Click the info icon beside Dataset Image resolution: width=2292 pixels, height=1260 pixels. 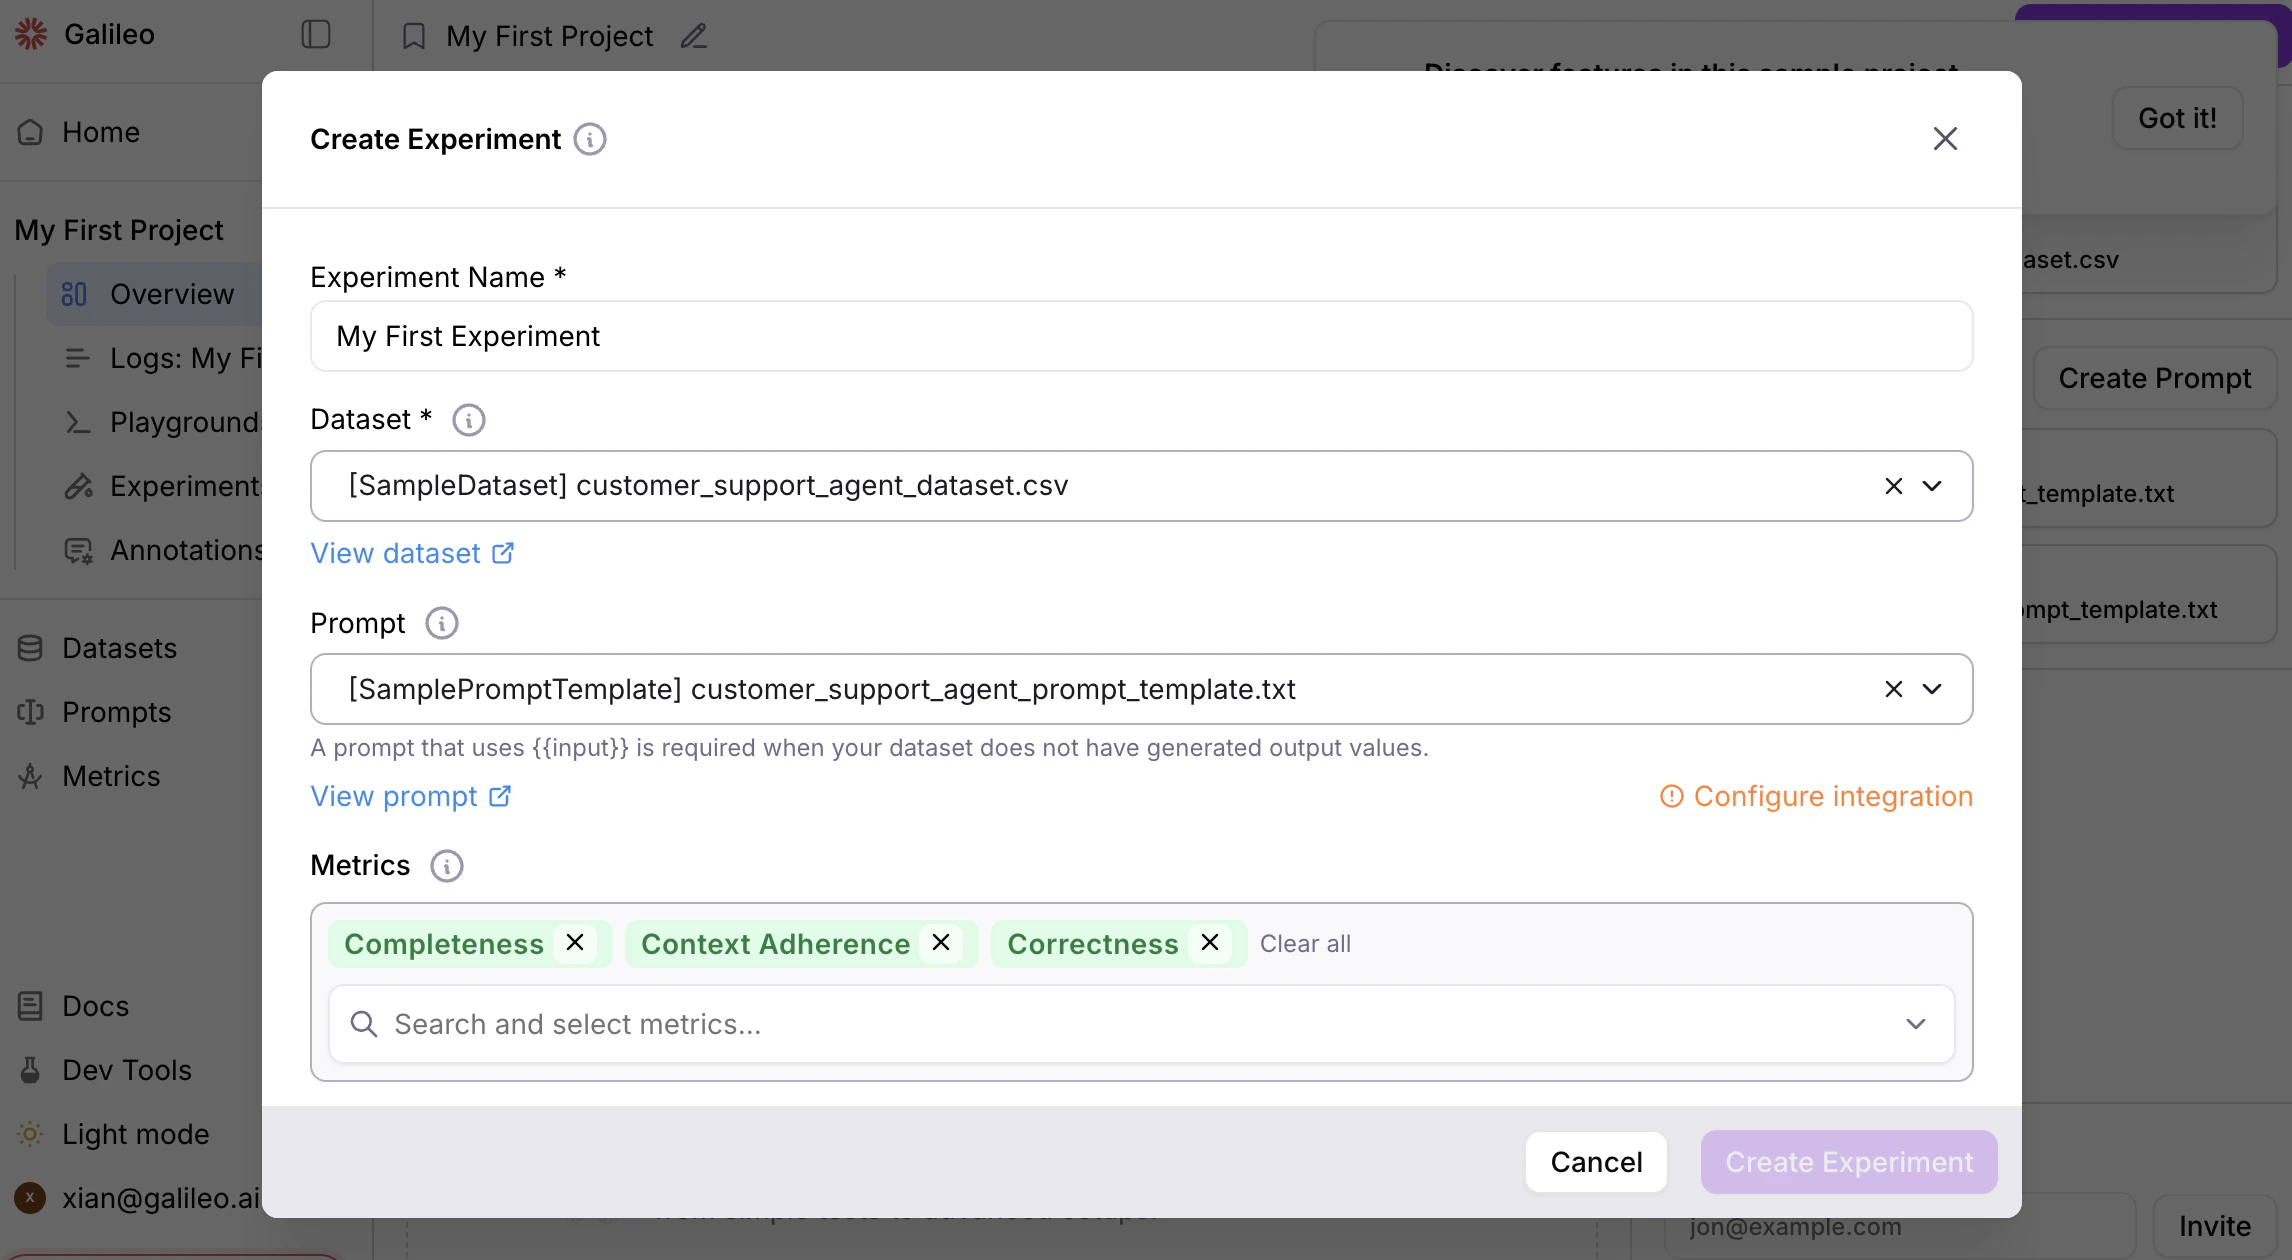[x=468, y=420]
